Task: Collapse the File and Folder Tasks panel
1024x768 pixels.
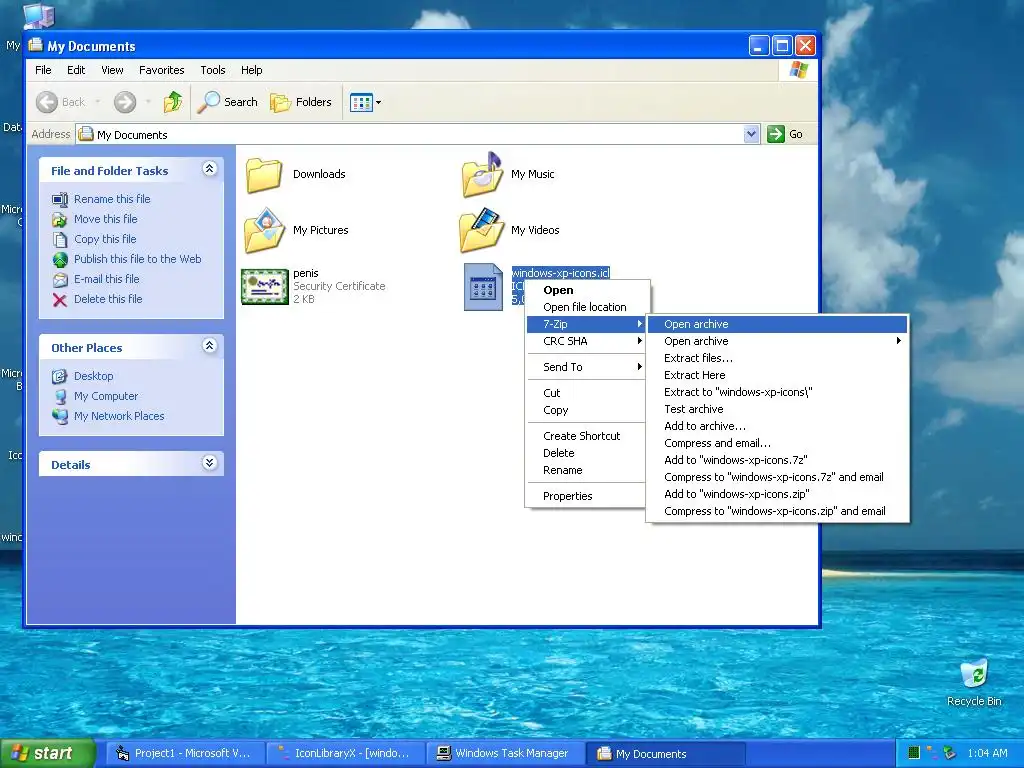Action: point(209,169)
